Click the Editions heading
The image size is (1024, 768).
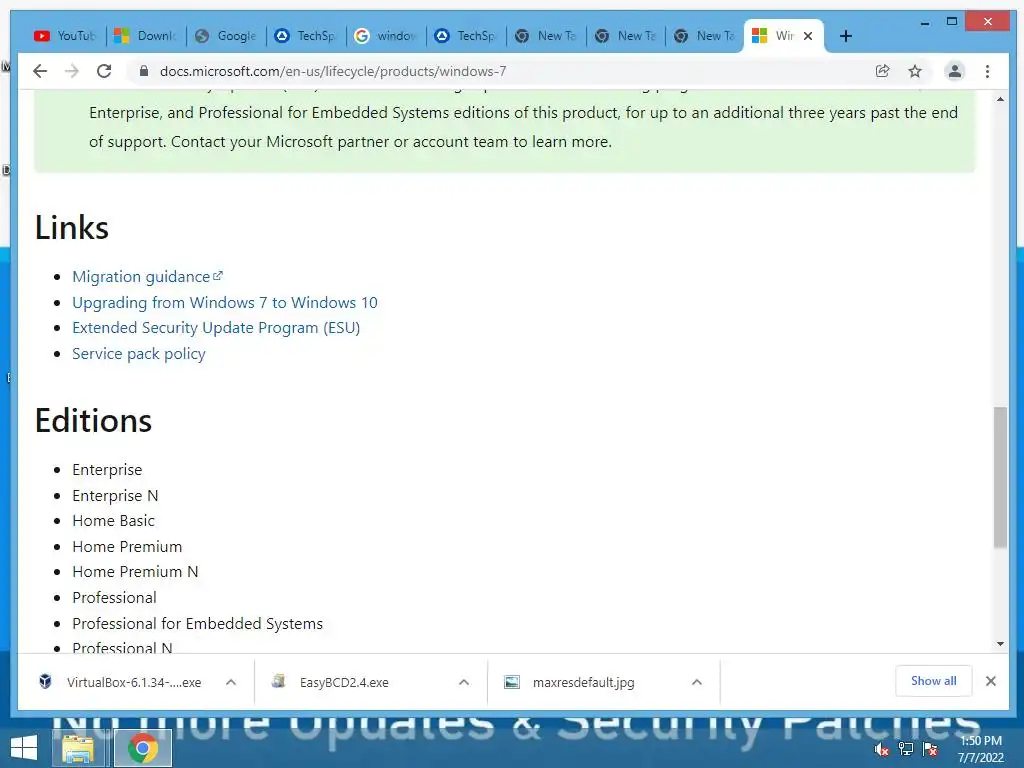pyautogui.click(x=93, y=421)
